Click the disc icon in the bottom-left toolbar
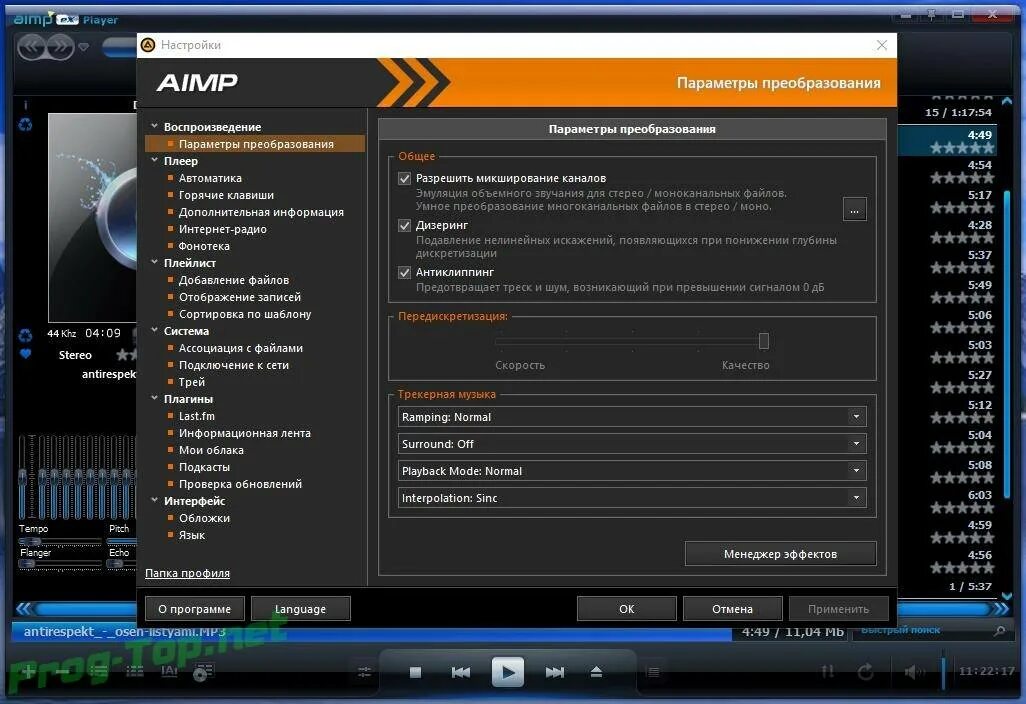 [x=203, y=671]
